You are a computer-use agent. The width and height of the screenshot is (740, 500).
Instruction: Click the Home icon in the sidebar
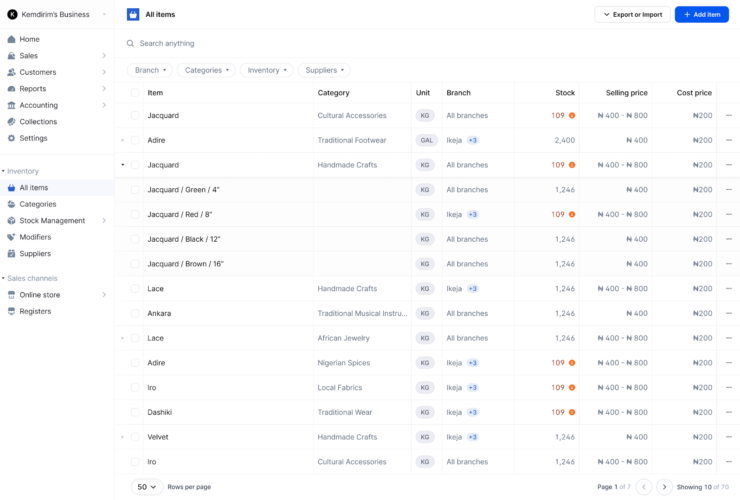[x=12, y=39]
